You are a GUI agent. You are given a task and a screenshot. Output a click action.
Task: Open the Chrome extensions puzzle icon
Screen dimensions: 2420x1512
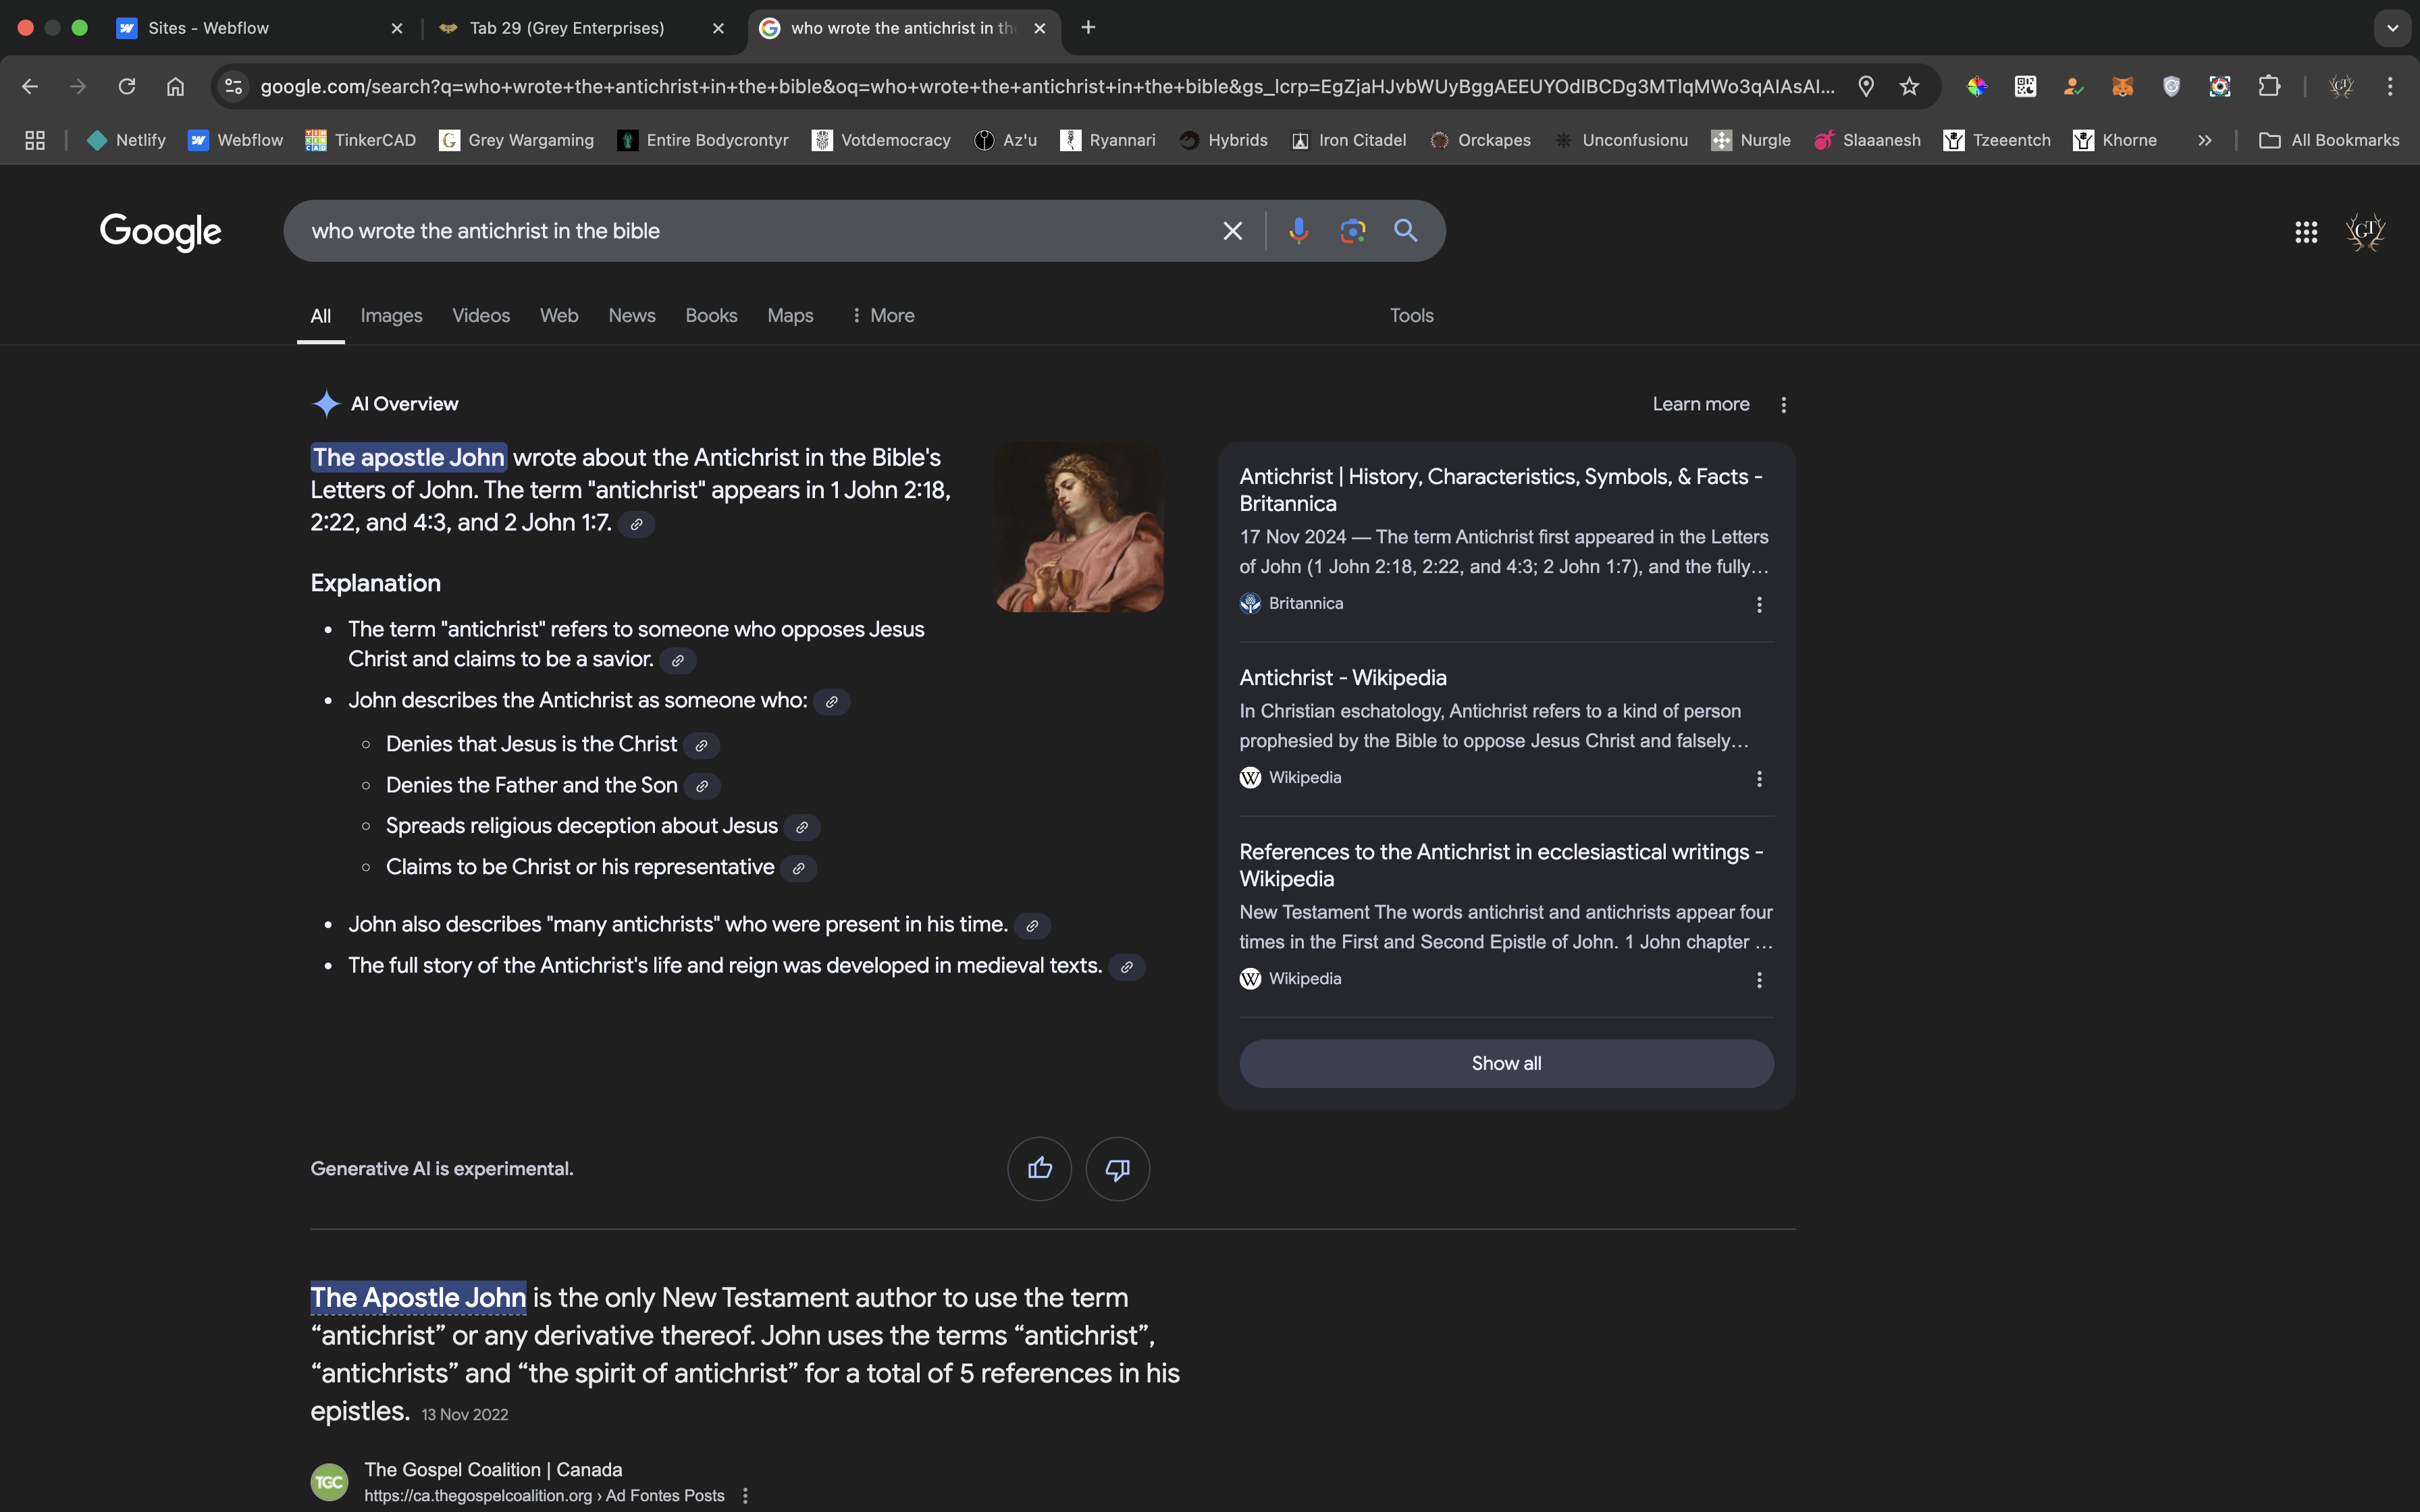(x=2269, y=87)
